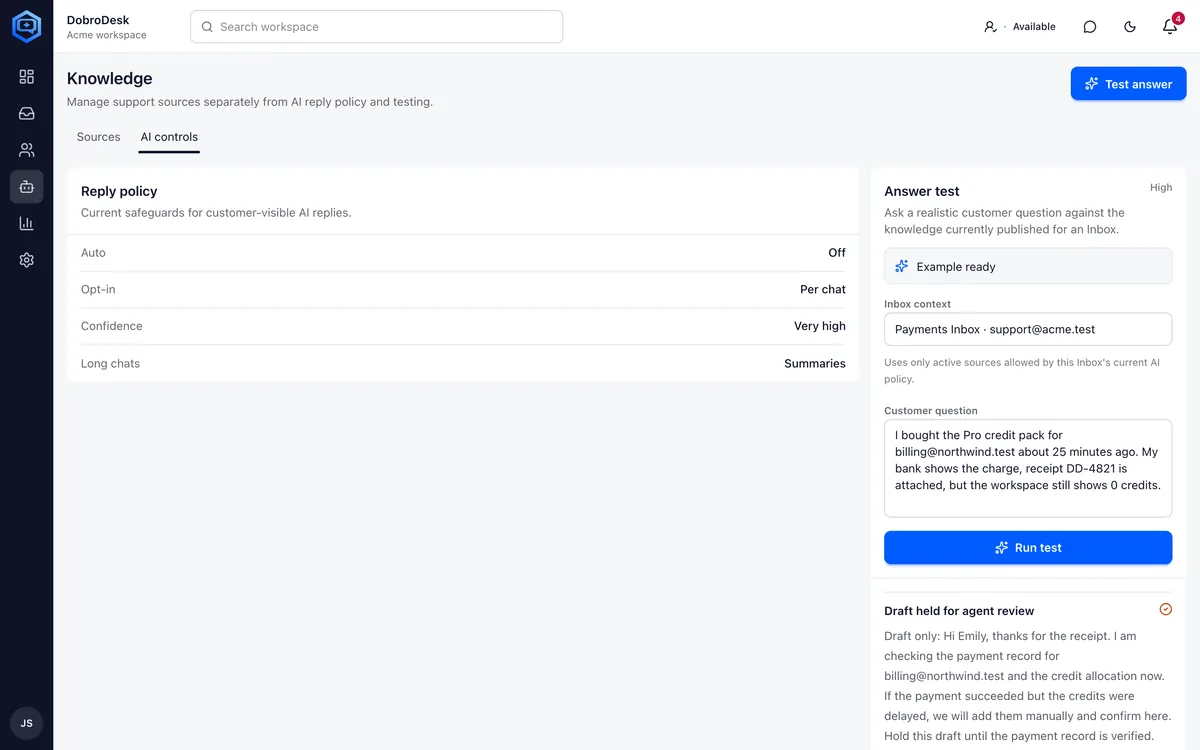Click the magnifier icon in search box

pos(207,27)
